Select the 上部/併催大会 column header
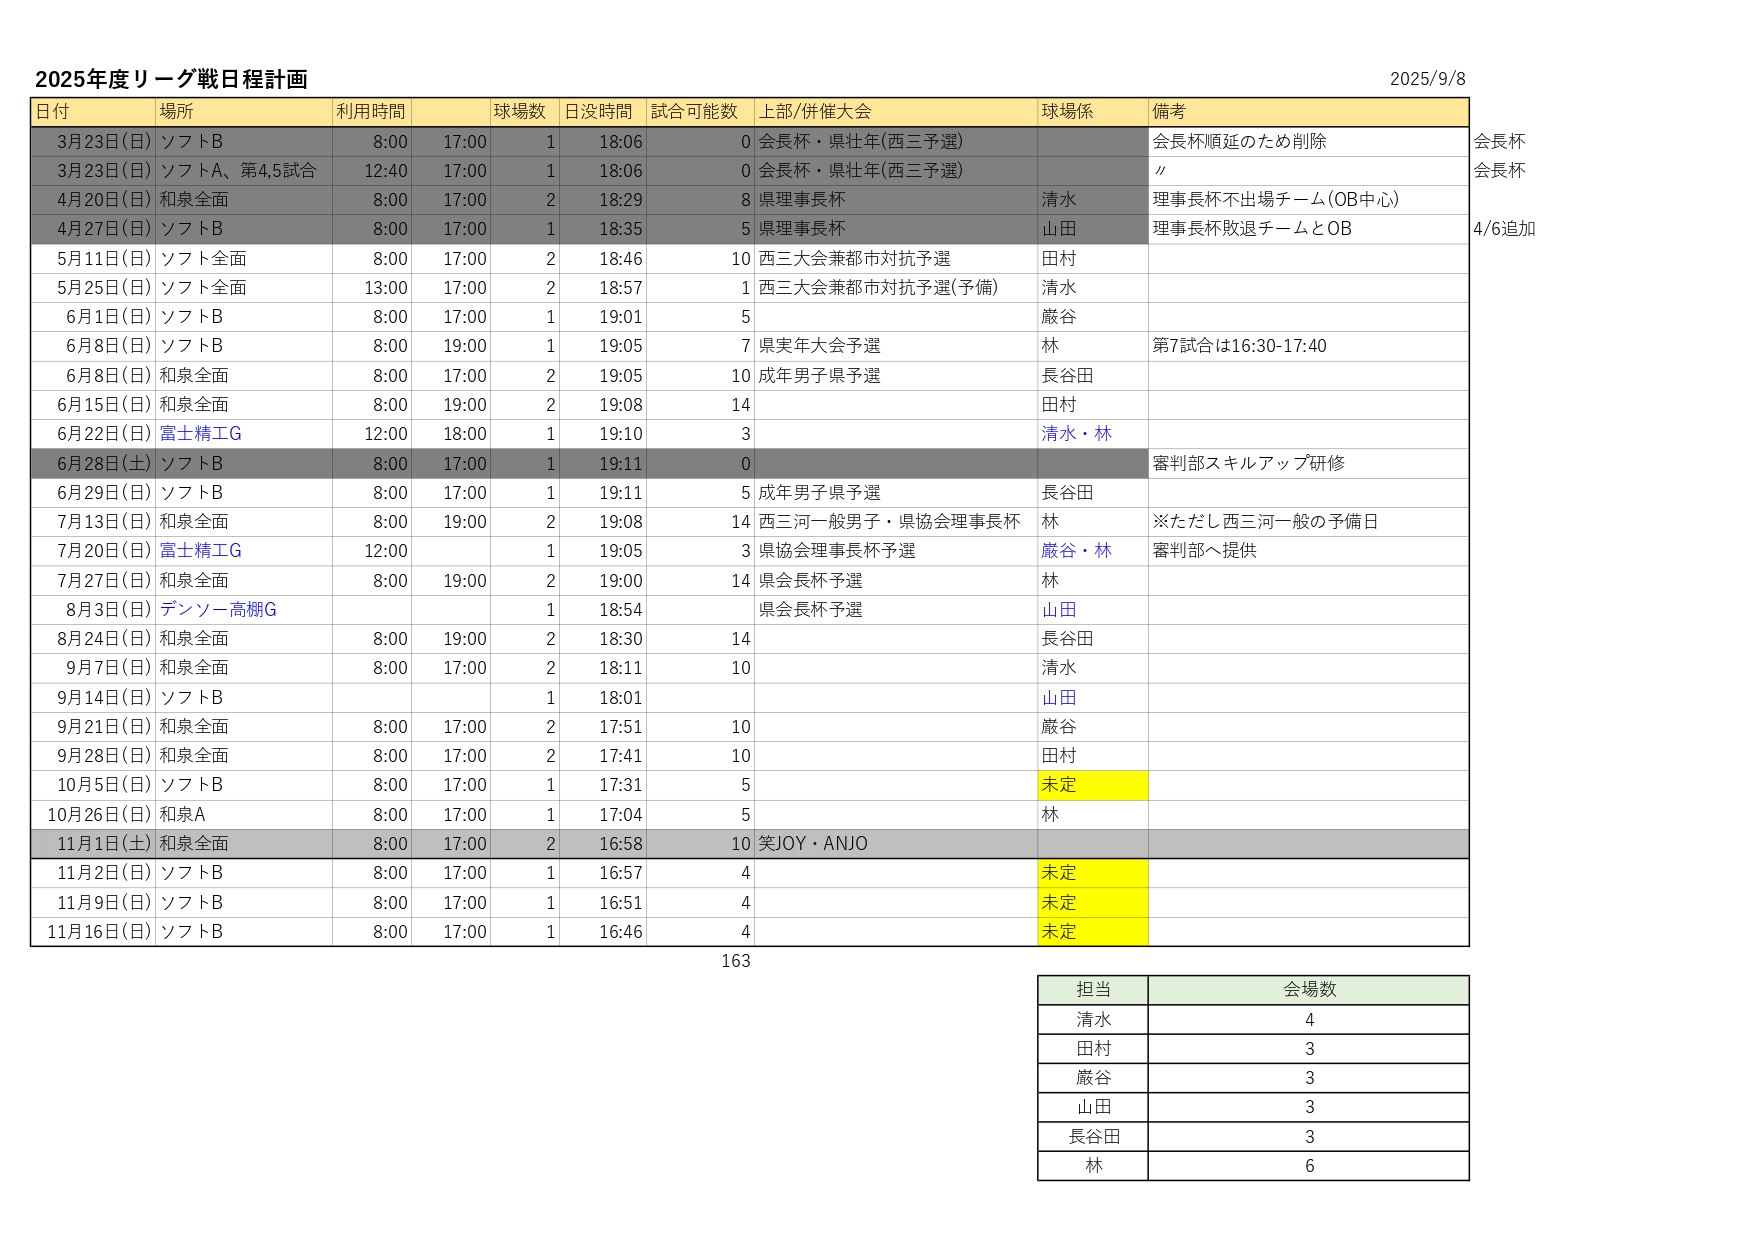Viewport: 1755px width, 1241px height. [x=896, y=112]
